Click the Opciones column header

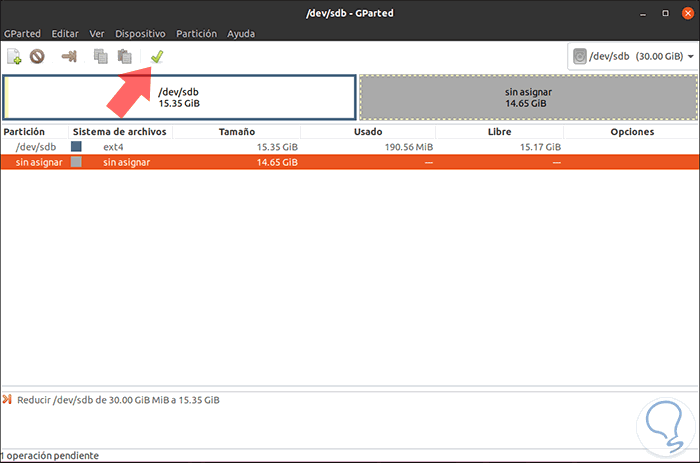[632, 132]
